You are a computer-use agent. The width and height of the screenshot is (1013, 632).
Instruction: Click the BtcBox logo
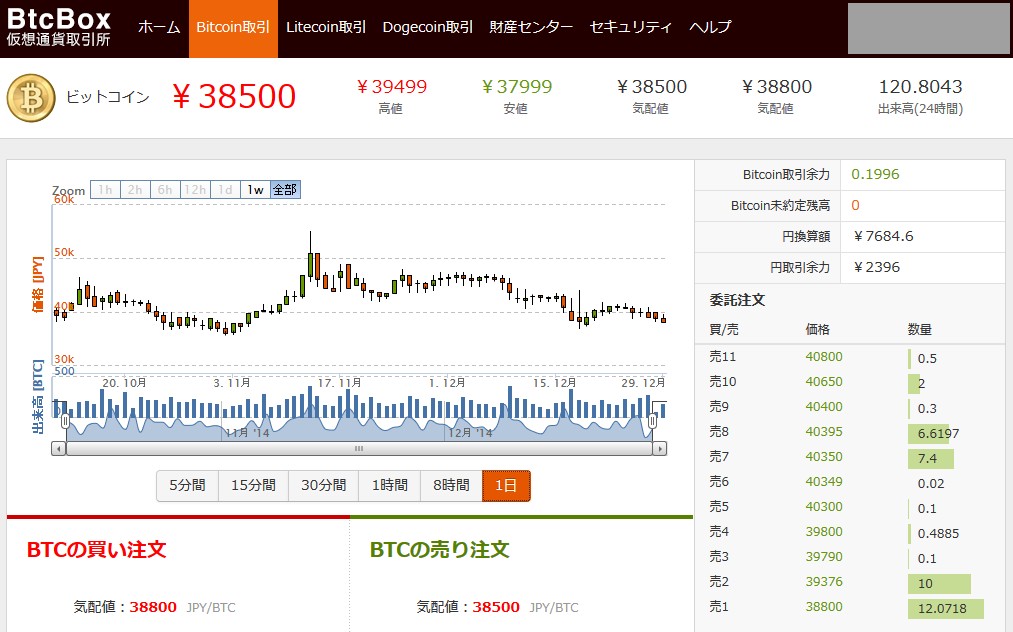pyautogui.click(x=59, y=27)
